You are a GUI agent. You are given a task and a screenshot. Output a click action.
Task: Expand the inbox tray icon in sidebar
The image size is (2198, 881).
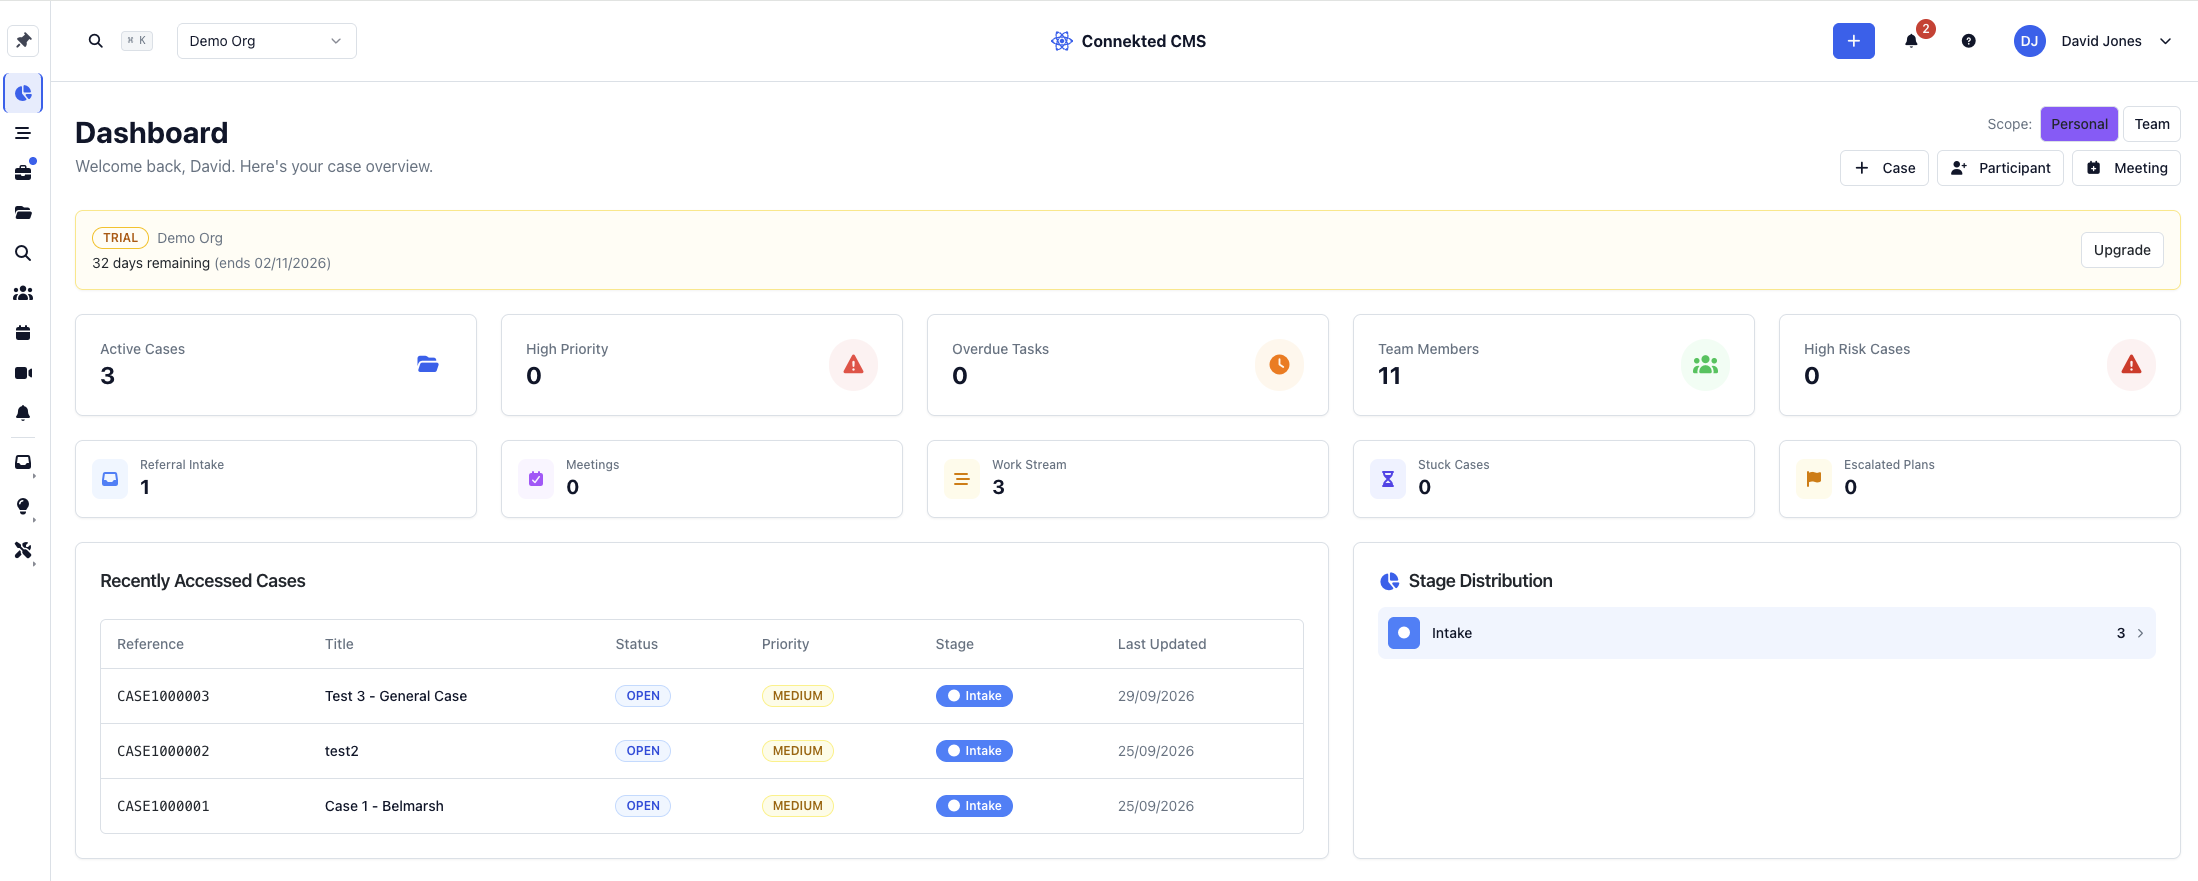pyautogui.click(x=23, y=462)
